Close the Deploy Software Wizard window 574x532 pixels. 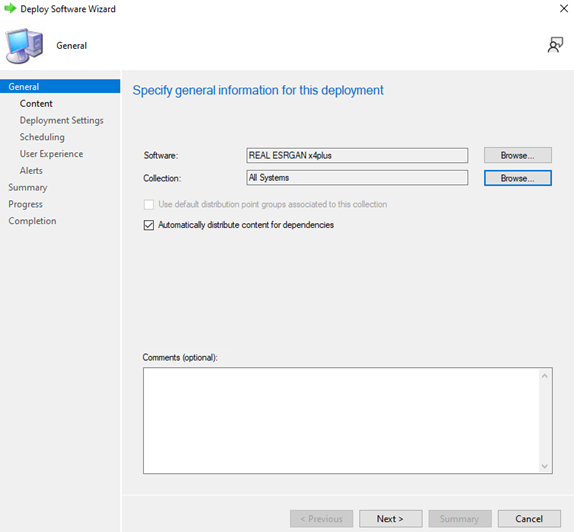tap(564, 8)
